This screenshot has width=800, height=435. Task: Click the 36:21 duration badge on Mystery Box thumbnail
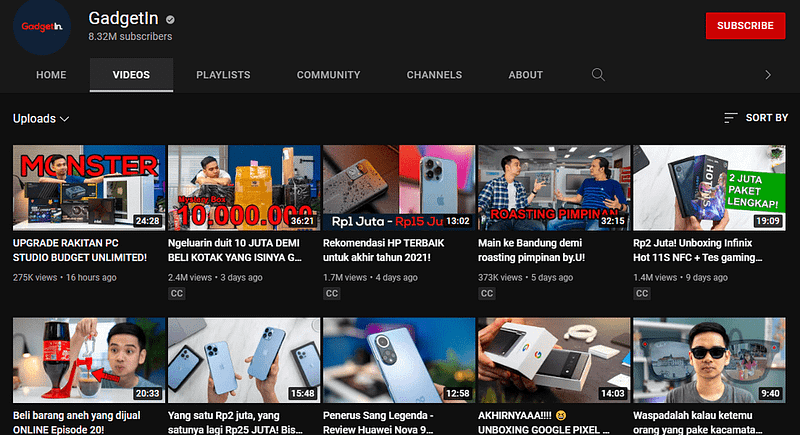(302, 221)
